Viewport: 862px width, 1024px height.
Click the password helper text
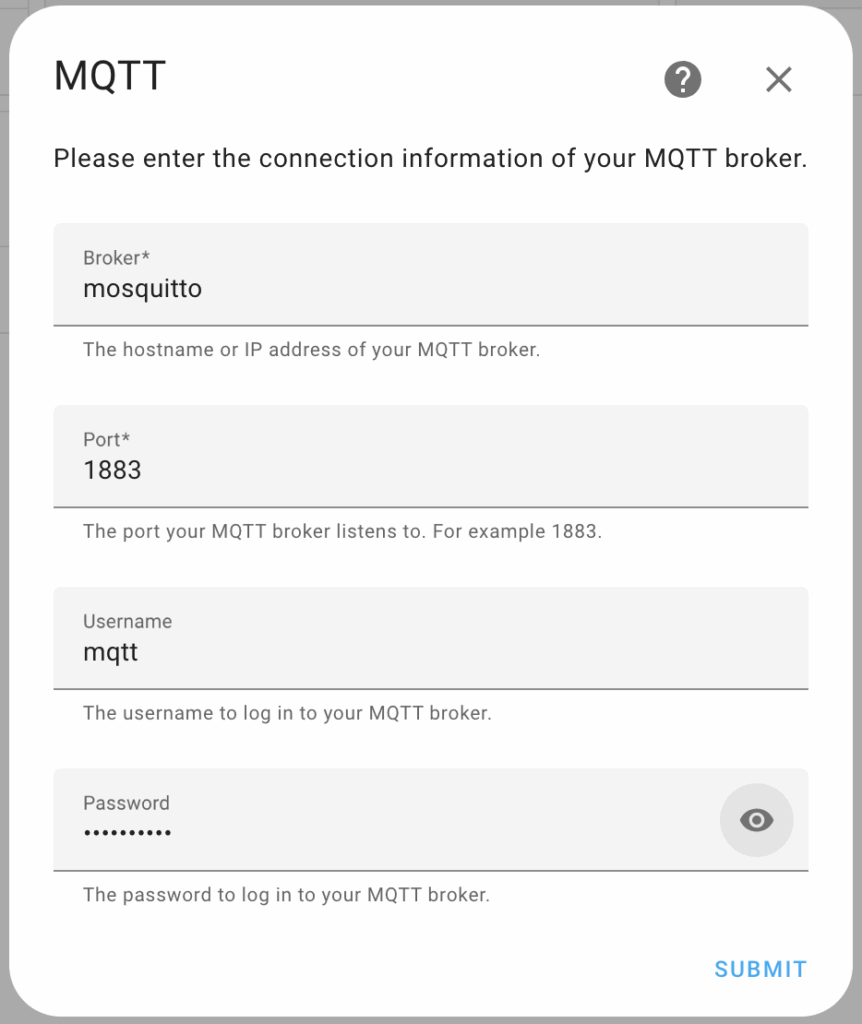[x=286, y=895]
